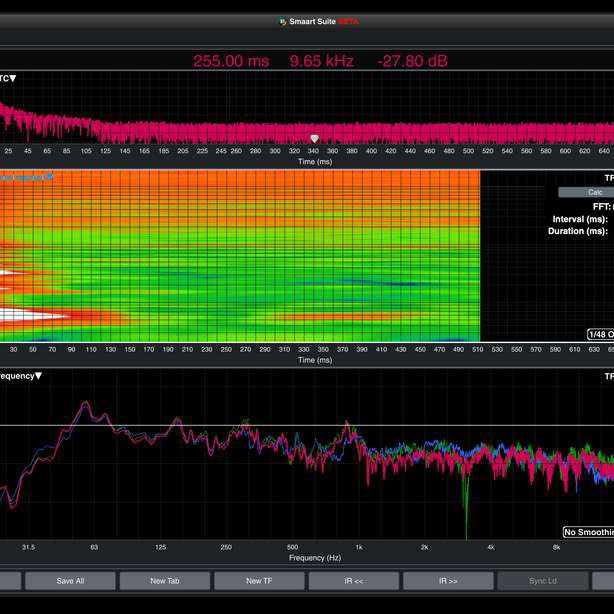Open a new tab with New Tab
Screen dimensions: 614x614
(165, 580)
